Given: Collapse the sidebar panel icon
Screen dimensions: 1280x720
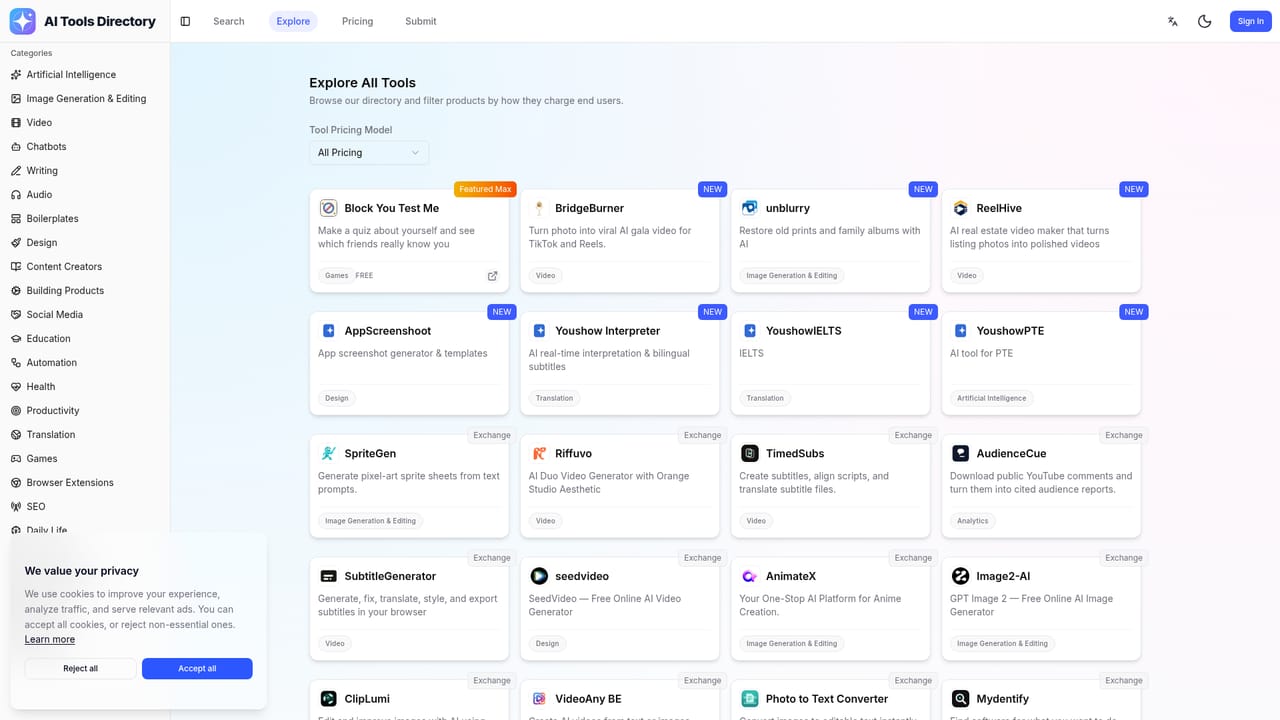Looking at the screenshot, I should [185, 21].
